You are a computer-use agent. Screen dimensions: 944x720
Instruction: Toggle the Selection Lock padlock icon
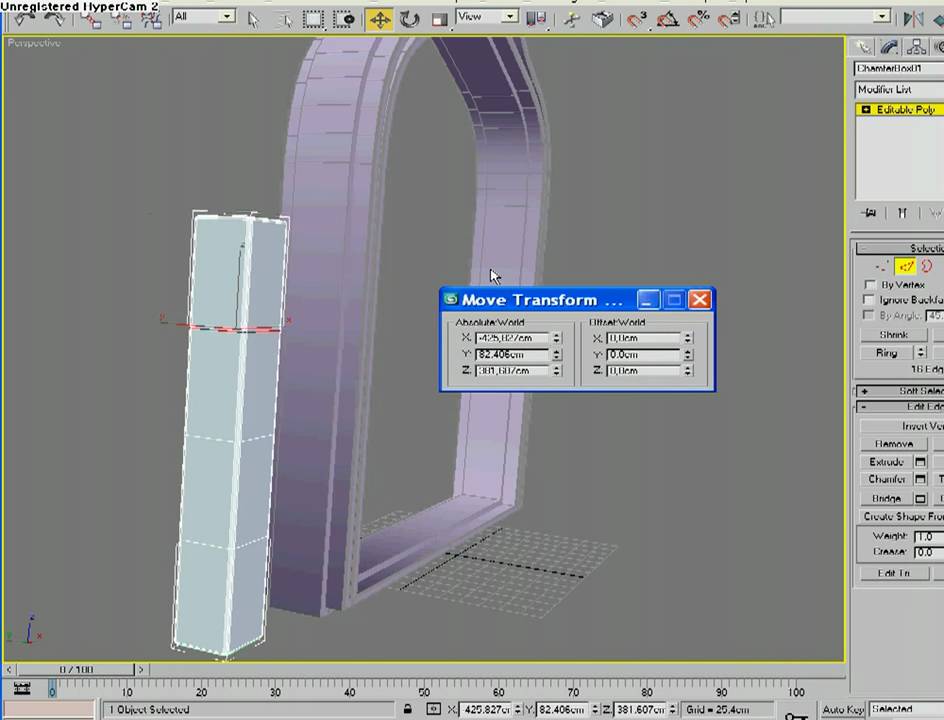coord(408,709)
